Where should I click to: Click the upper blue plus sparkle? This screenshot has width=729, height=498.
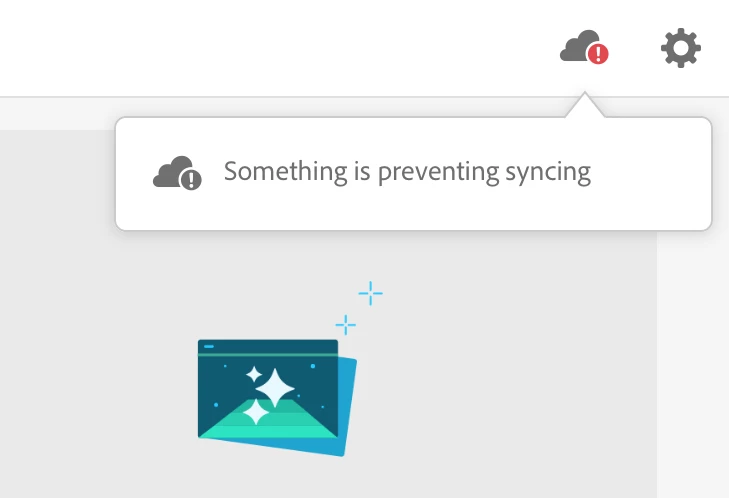click(x=371, y=293)
